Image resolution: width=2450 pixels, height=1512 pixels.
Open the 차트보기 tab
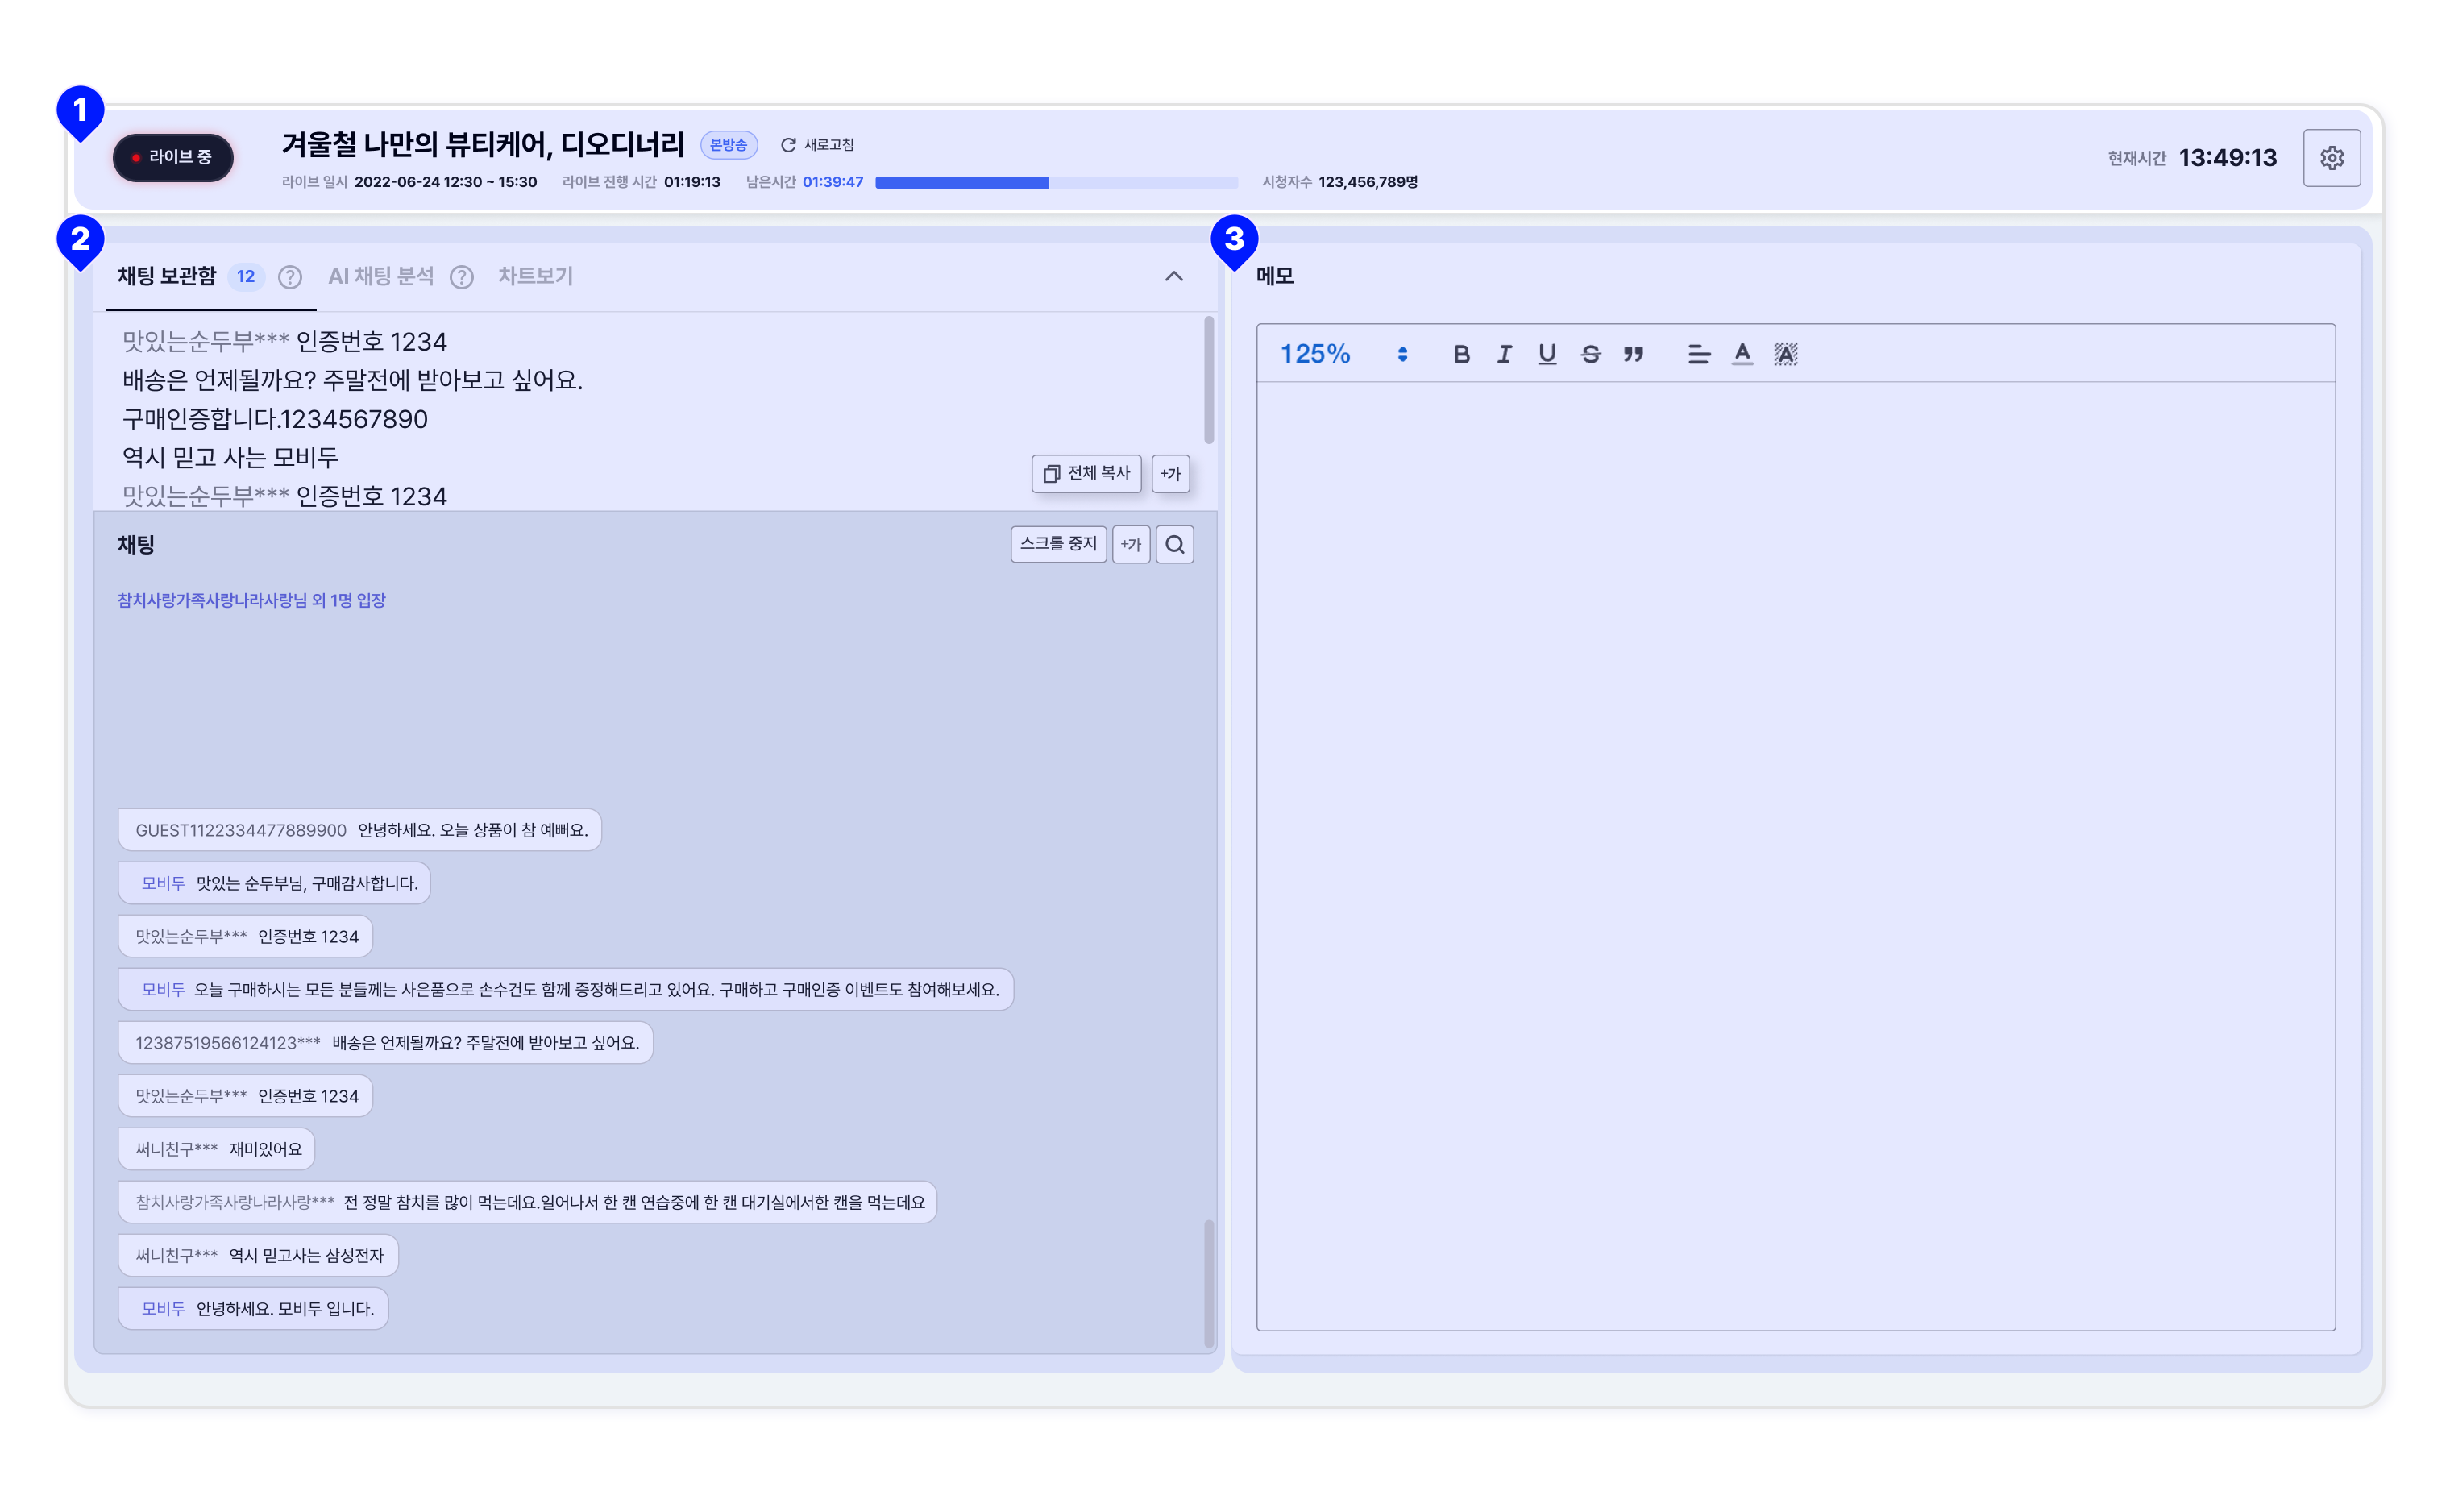pyautogui.click(x=536, y=277)
